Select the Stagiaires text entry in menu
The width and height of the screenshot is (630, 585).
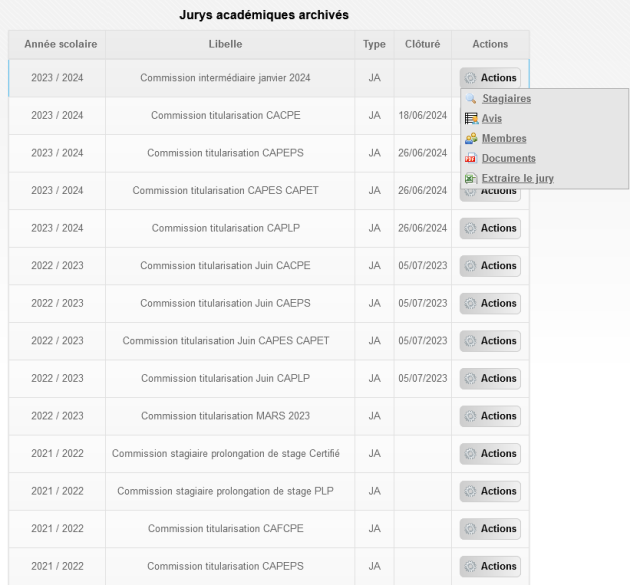[506, 99]
